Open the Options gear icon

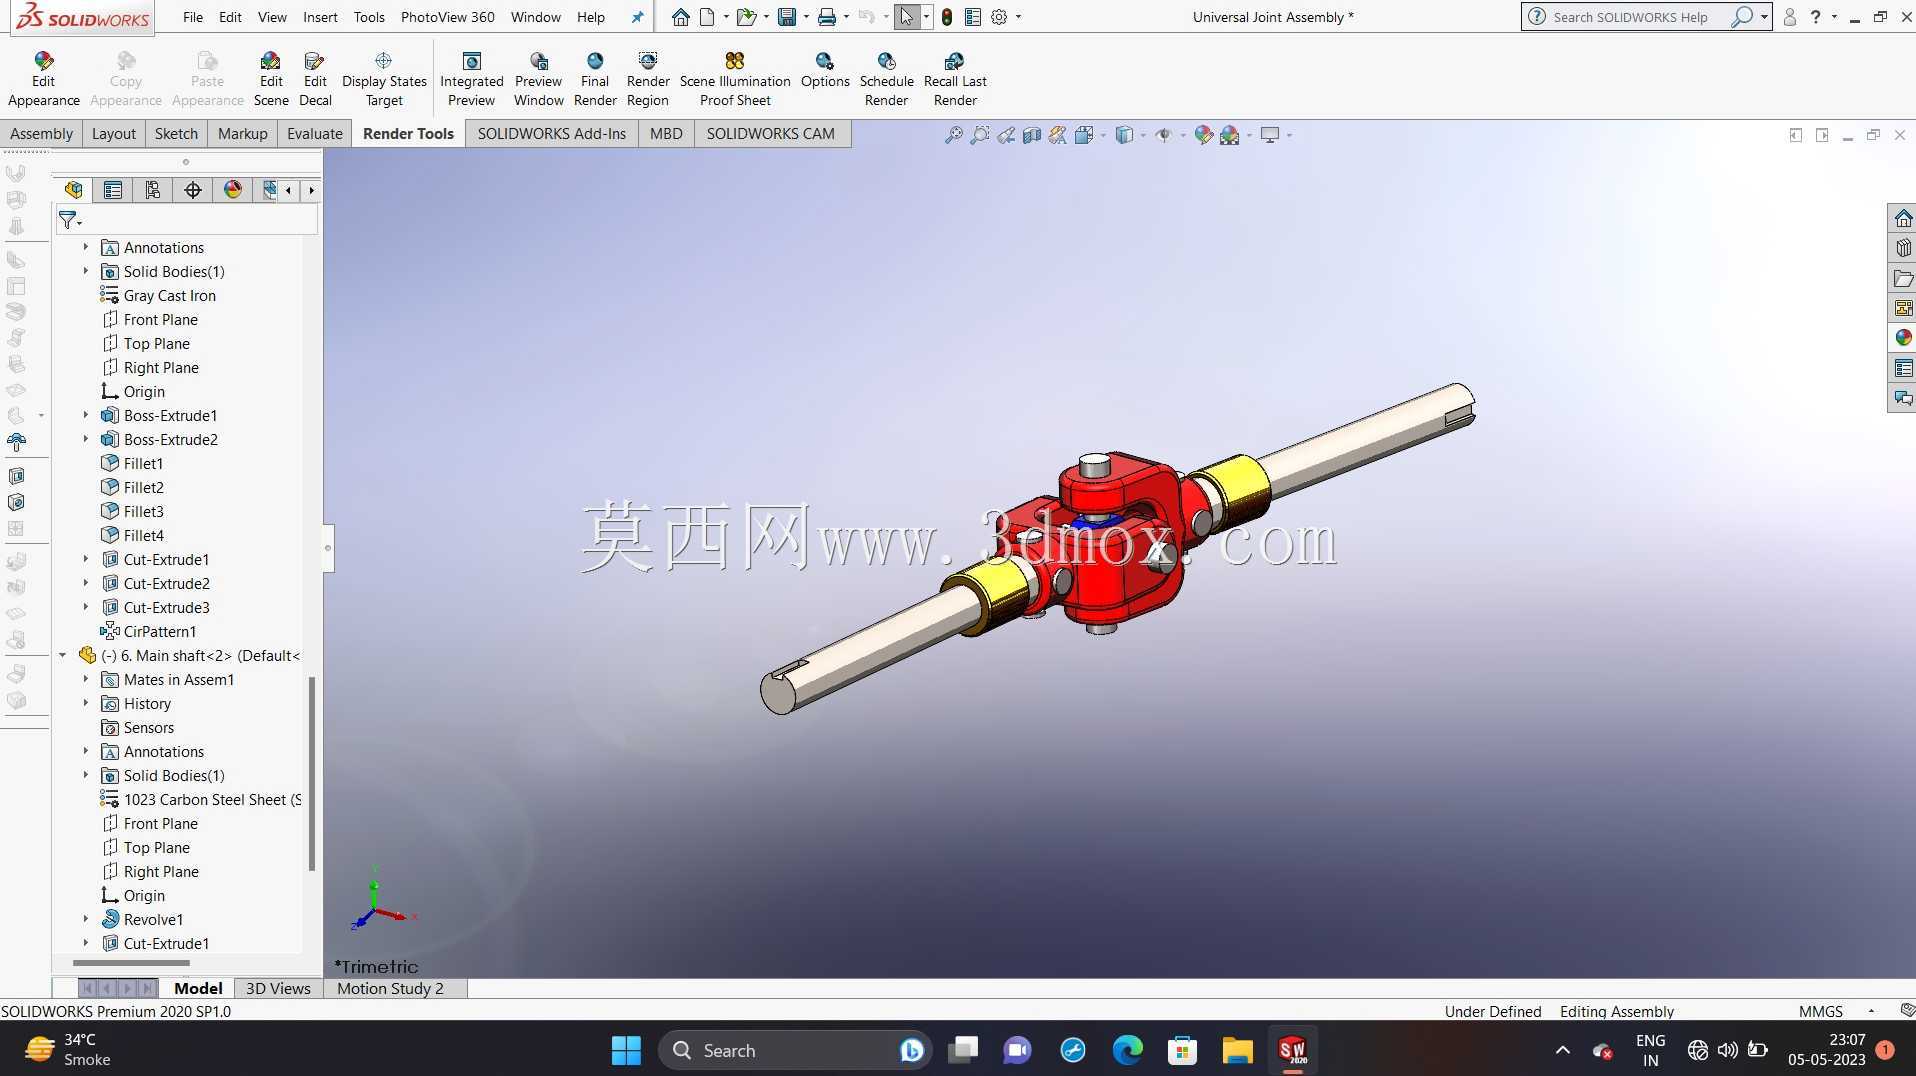(999, 17)
